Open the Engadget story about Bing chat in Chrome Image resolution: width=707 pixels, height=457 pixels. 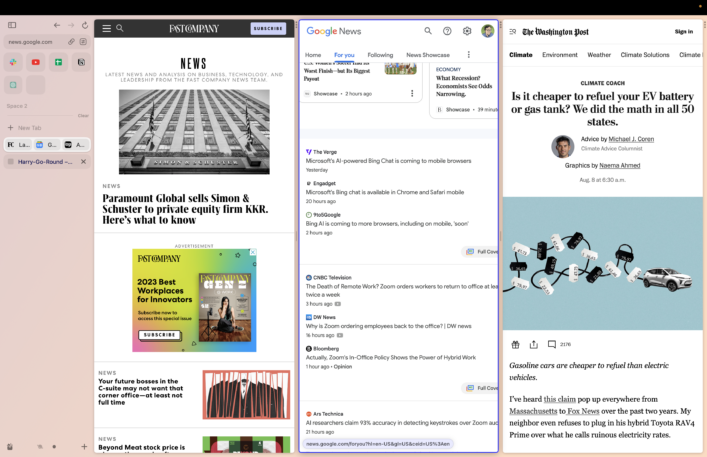pos(385,192)
